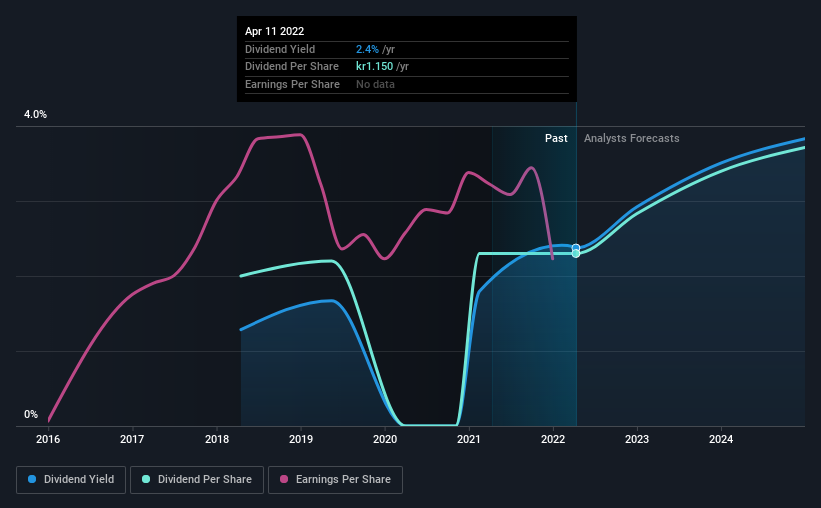This screenshot has width=821, height=508.
Task: Click the Past section label
Action: (x=556, y=138)
